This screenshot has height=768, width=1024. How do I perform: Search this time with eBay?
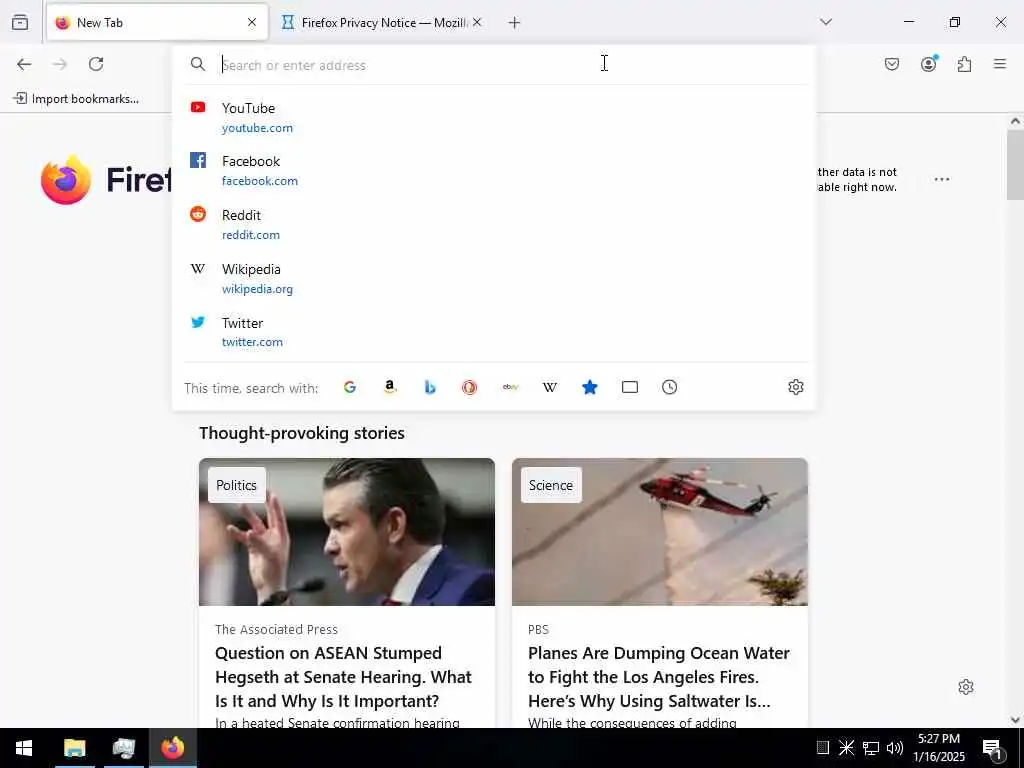[510, 387]
